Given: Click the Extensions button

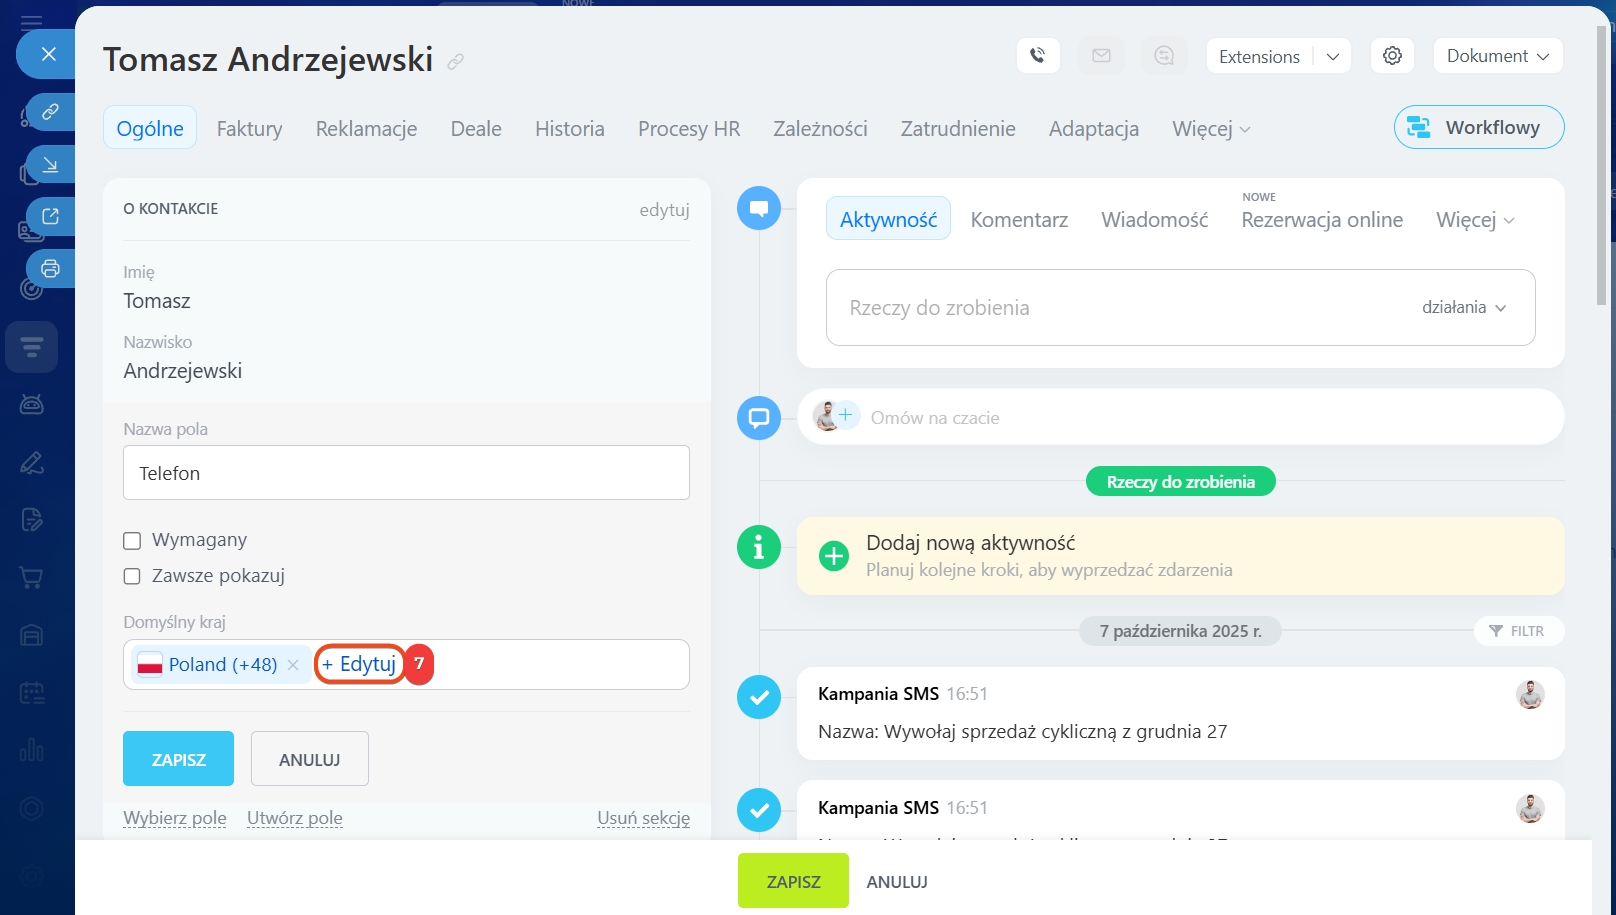Looking at the screenshot, I should point(1259,57).
